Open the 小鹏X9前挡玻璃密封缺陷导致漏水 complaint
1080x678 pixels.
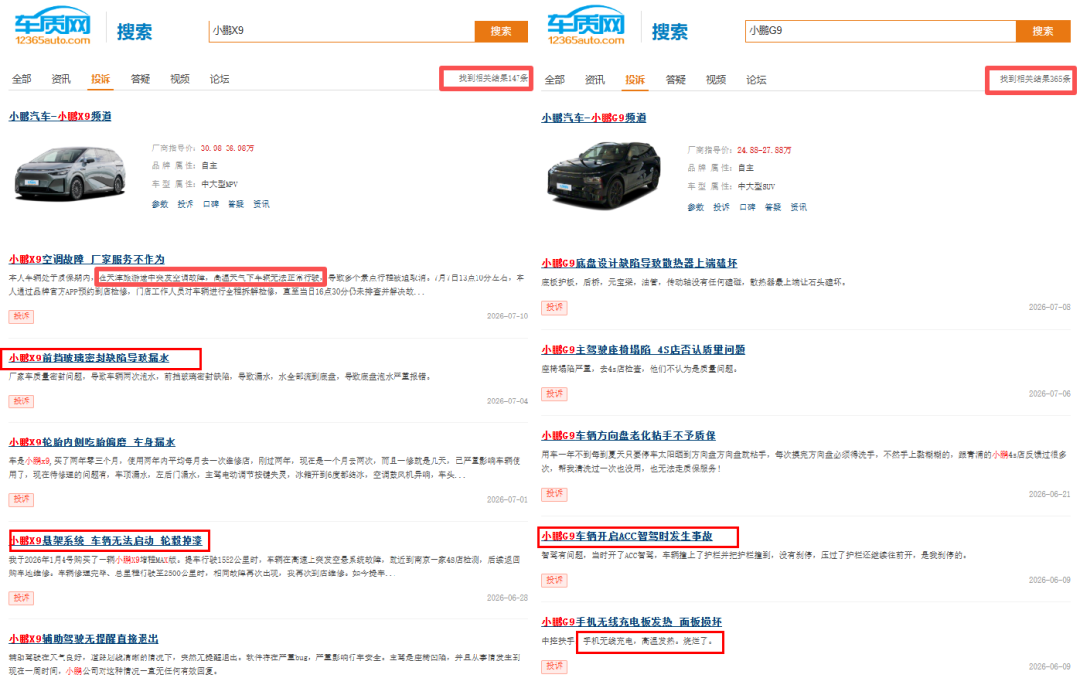tap(89, 358)
